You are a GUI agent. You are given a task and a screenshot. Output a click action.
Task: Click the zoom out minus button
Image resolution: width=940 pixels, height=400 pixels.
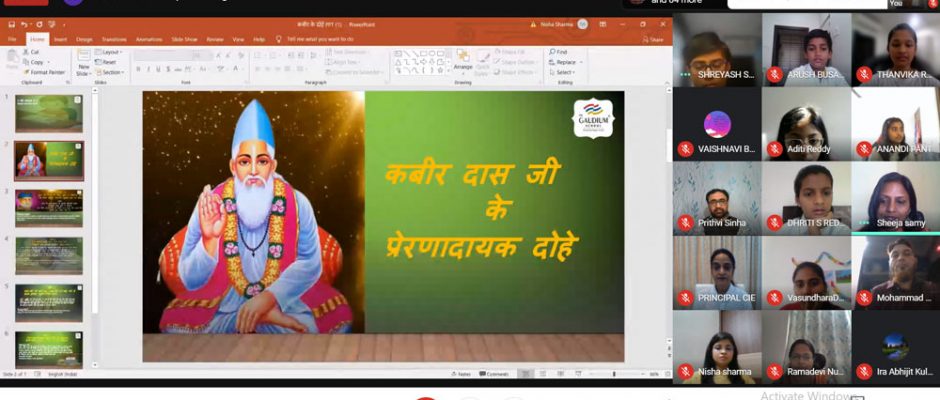(x=591, y=374)
